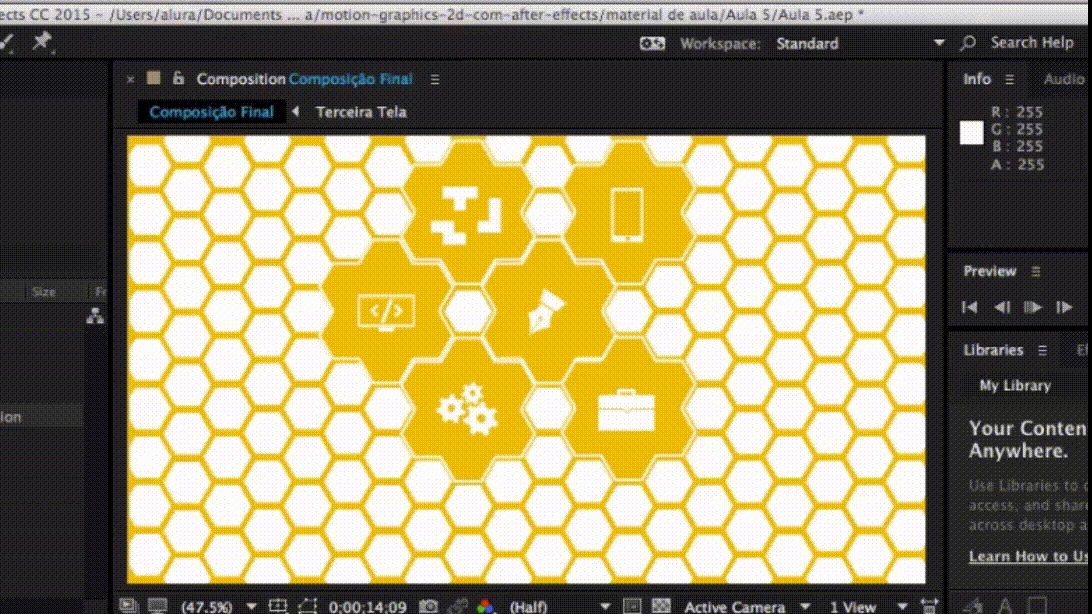Select the Puppet Pin tool
Screen dimensions: 1092x614
(41, 42)
